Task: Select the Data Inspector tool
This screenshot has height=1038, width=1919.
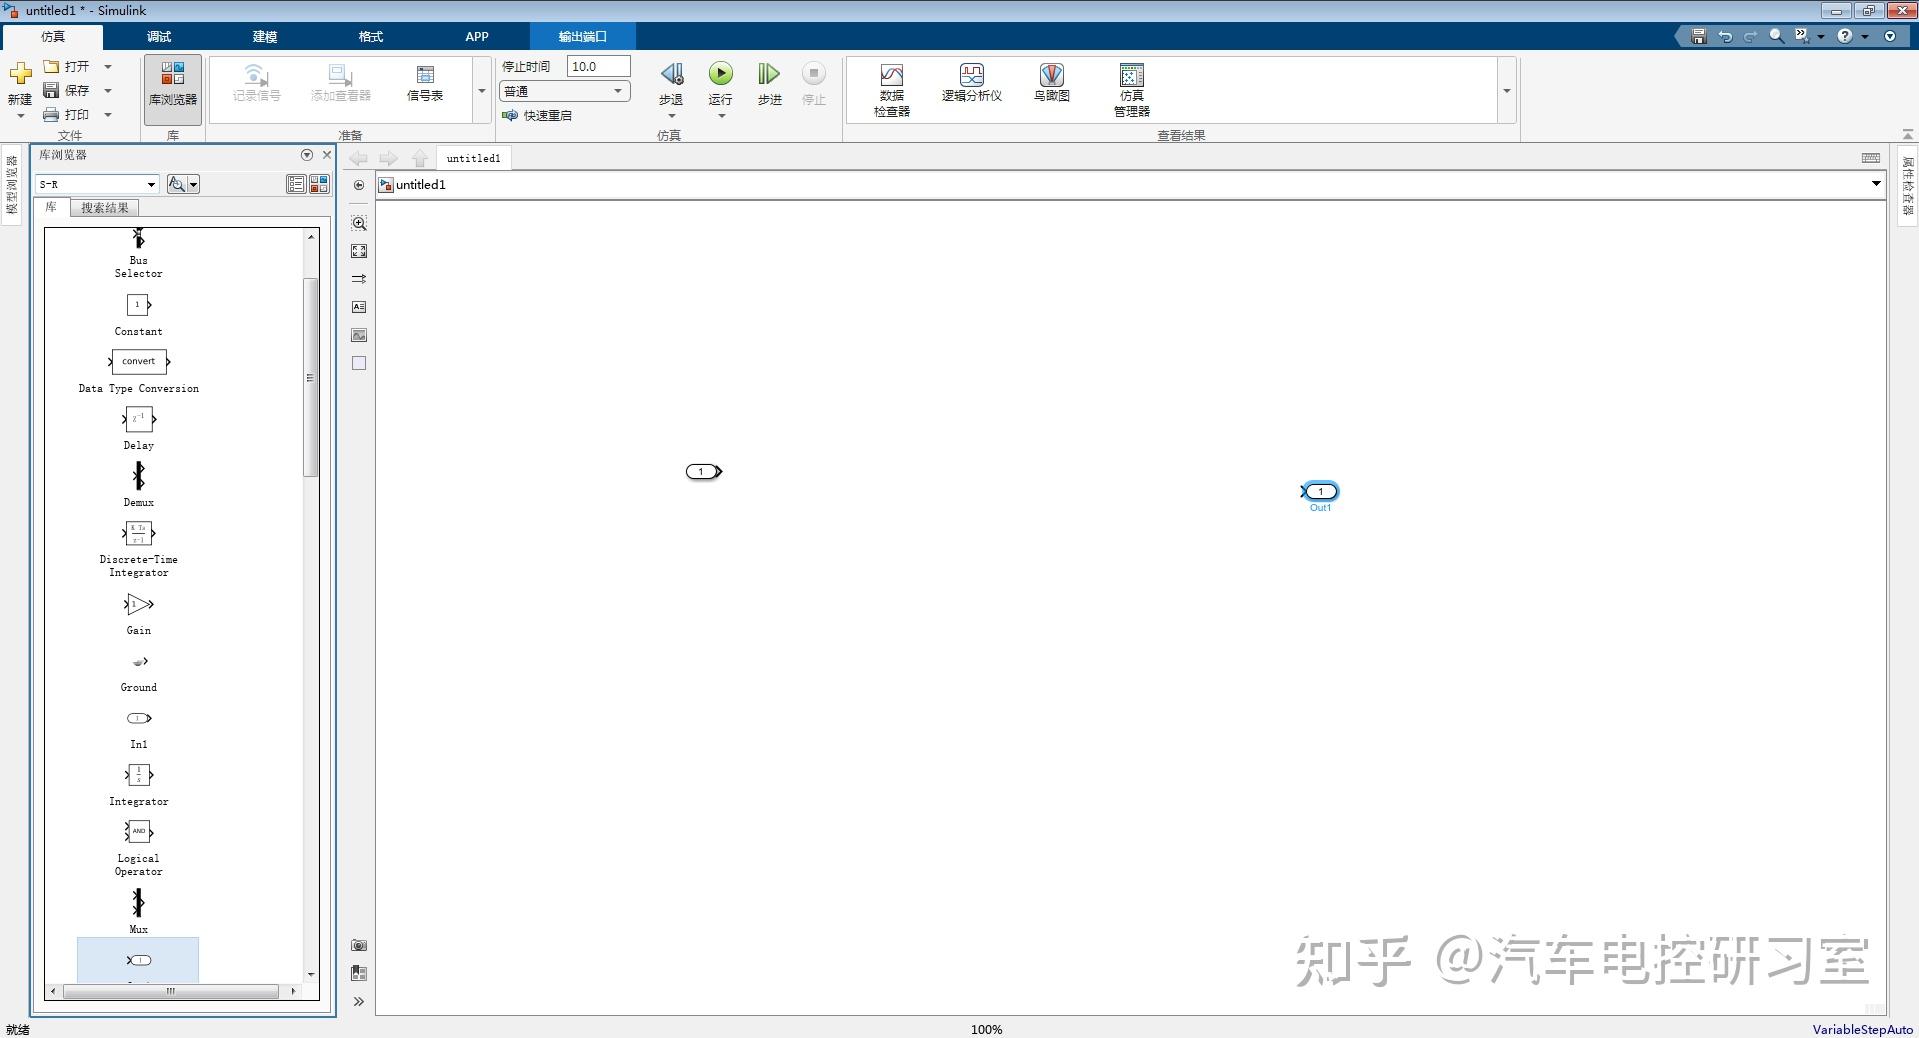Action: click(x=891, y=85)
